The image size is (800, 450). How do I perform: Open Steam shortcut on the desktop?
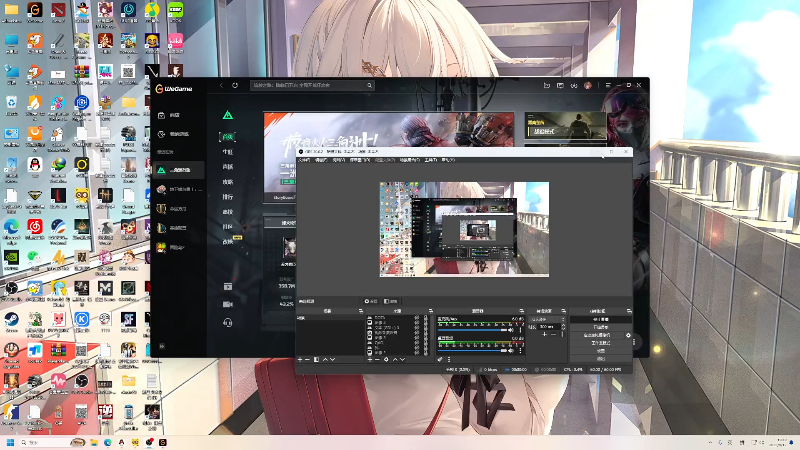11,319
